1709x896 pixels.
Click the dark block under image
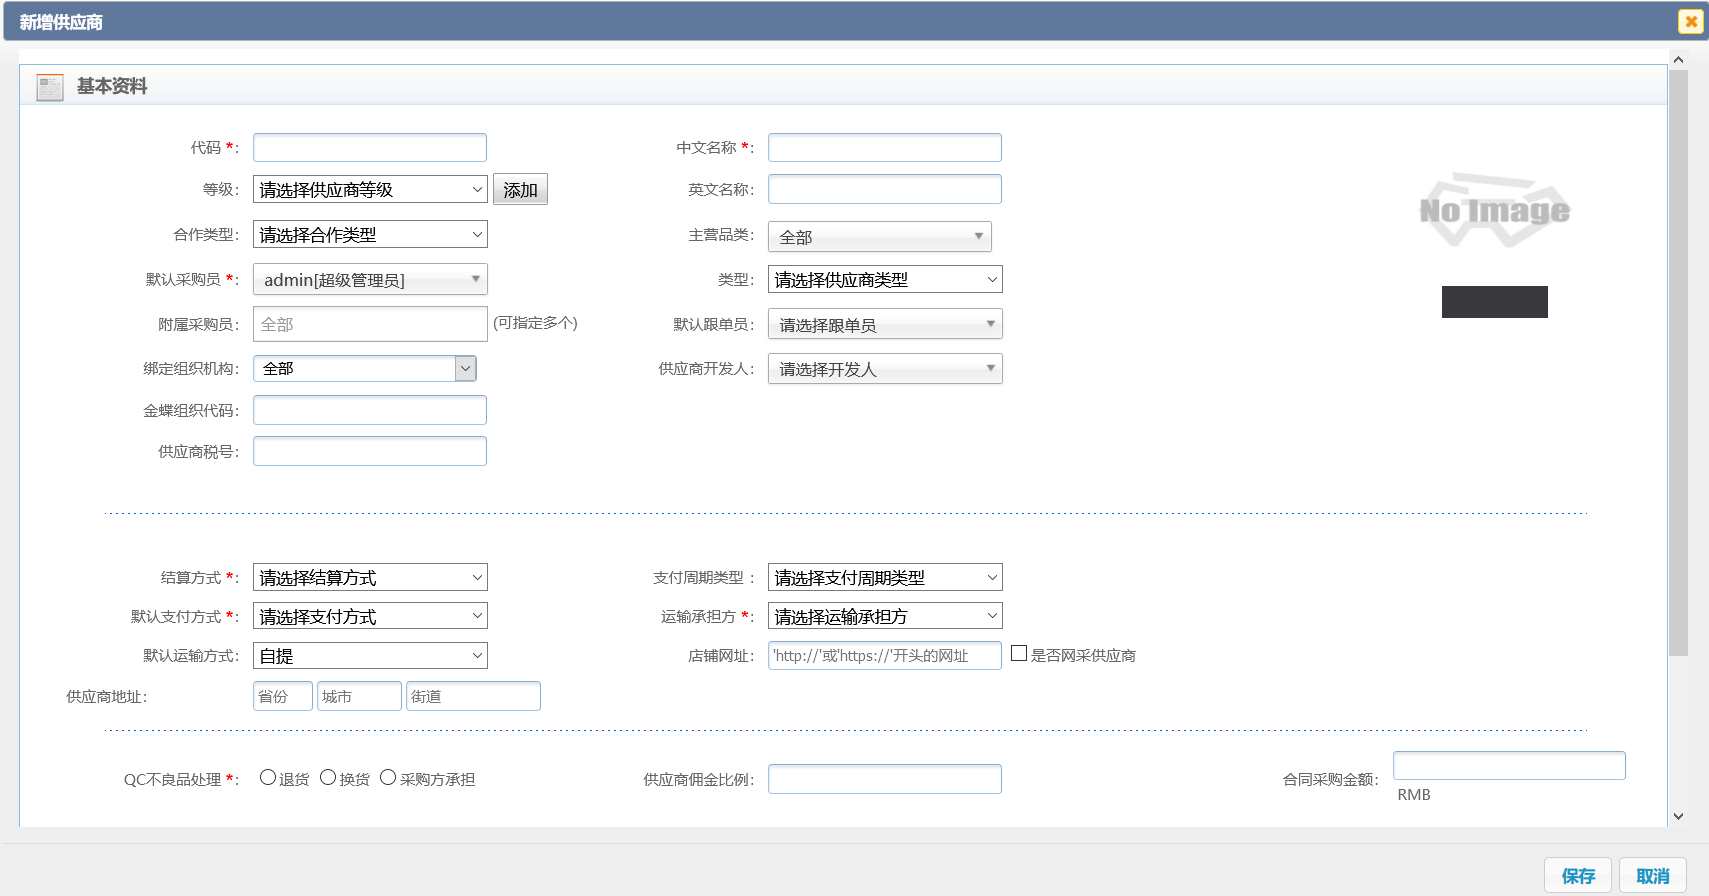1494,302
